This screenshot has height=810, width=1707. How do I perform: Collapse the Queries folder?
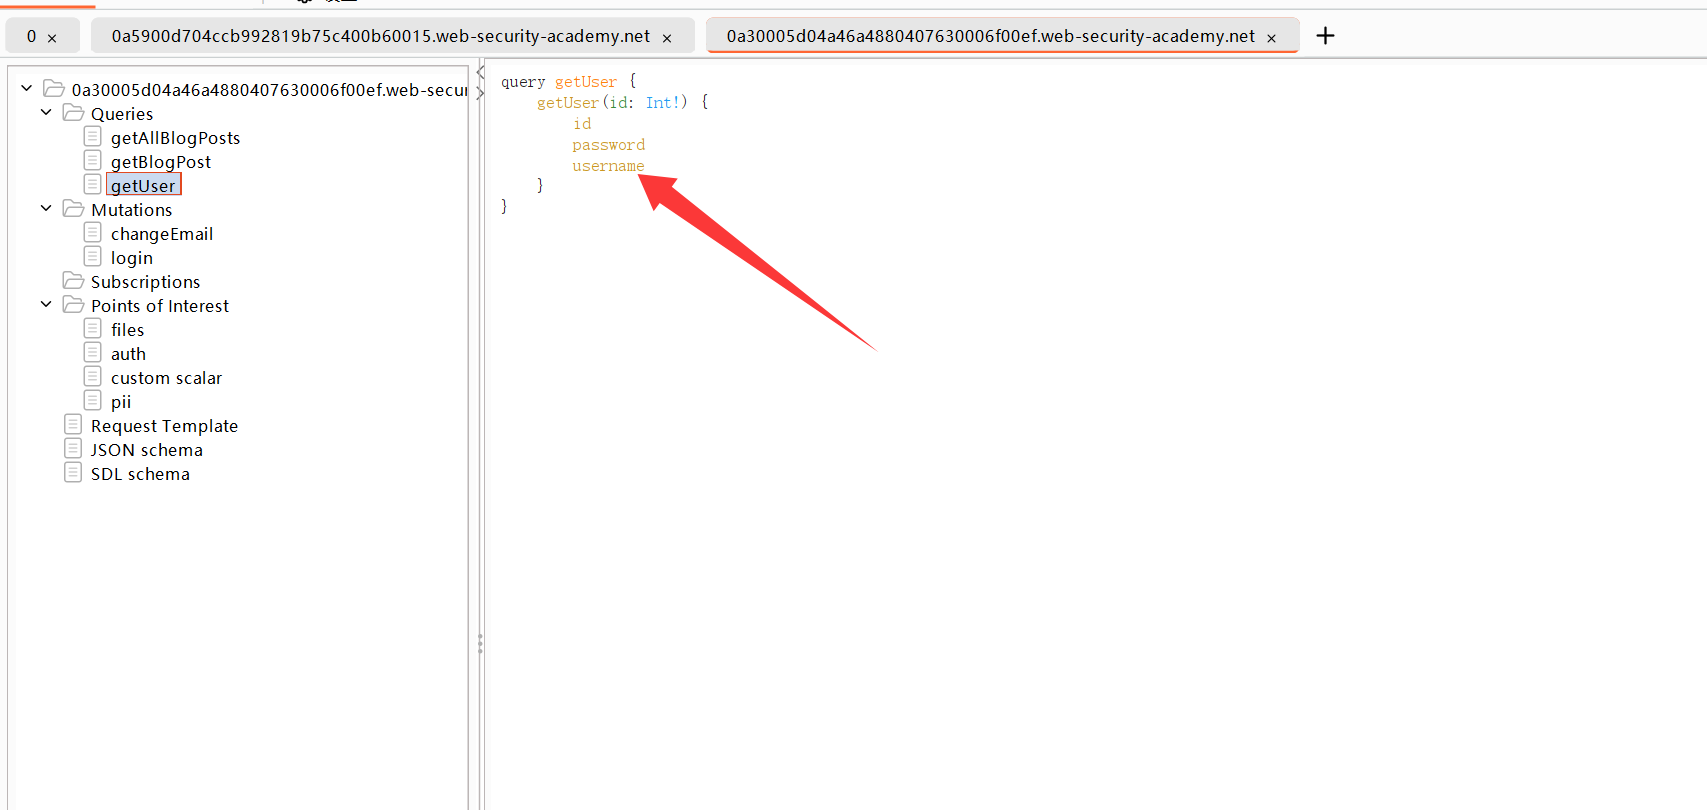click(46, 113)
